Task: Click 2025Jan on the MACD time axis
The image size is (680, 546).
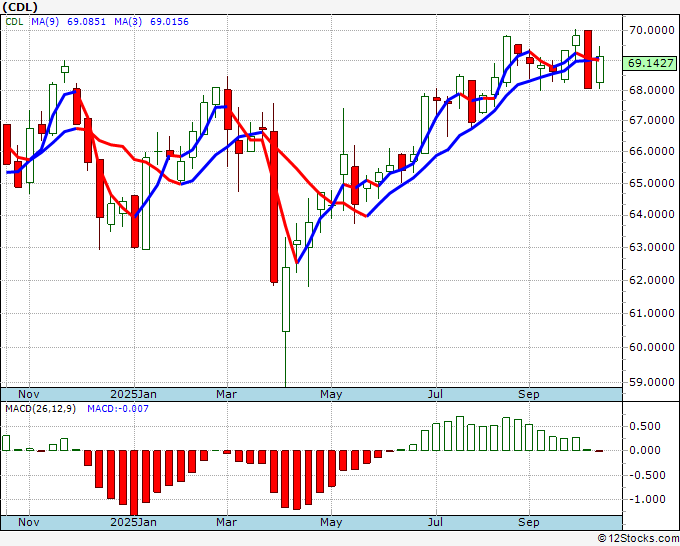Action: tap(134, 522)
